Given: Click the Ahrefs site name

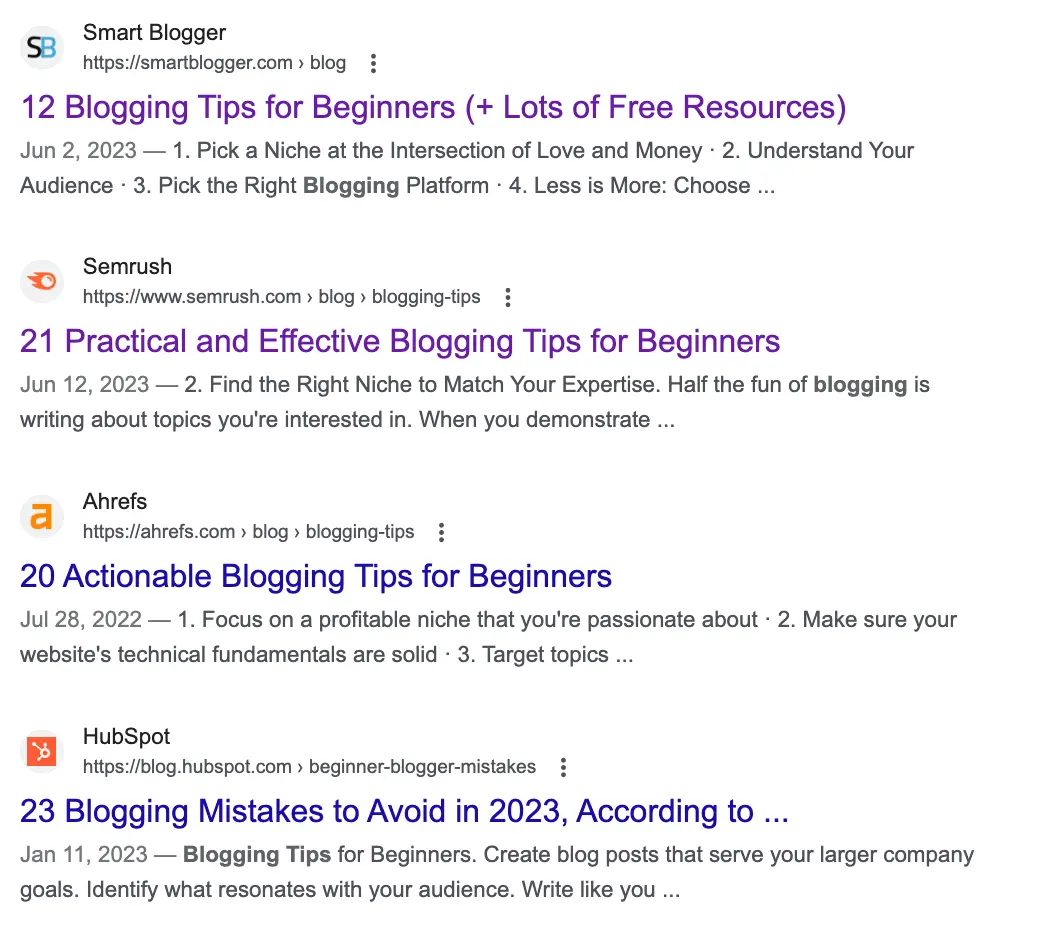Looking at the screenshot, I should (115, 501).
